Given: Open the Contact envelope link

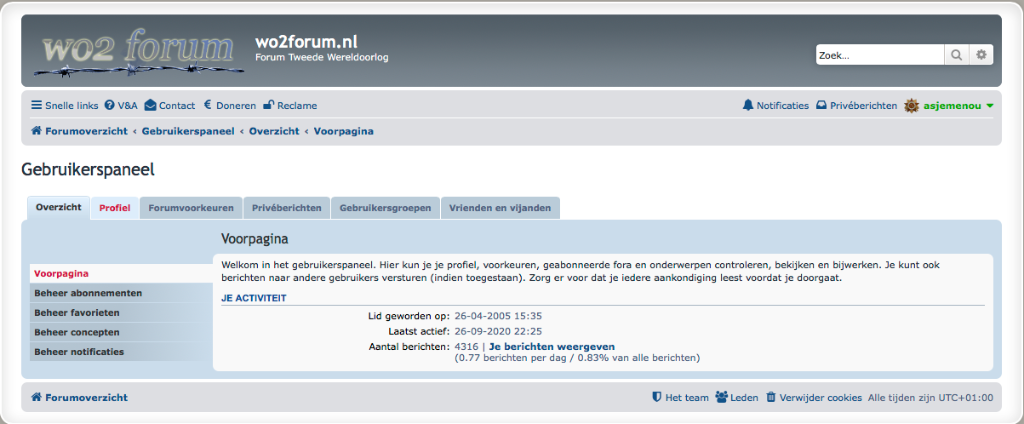Looking at the screenshot, I should pyautogui.click(x=170, y=105).
